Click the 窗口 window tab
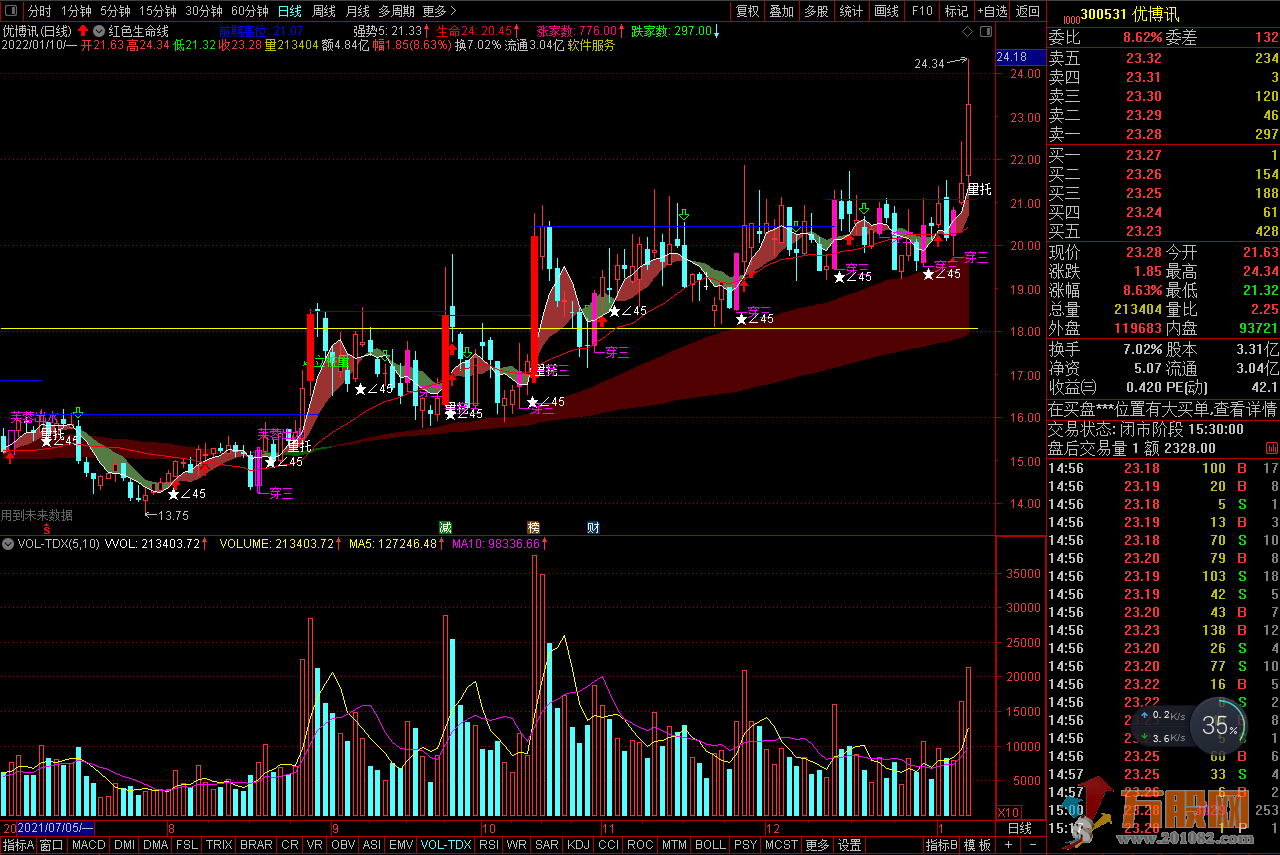The image size is (1280, 855). pos(52,845)
